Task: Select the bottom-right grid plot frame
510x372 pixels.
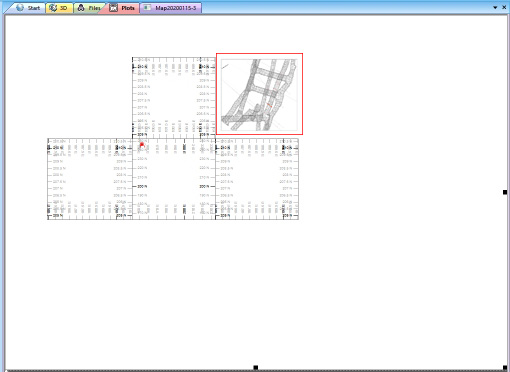Action: coord(257,179)
